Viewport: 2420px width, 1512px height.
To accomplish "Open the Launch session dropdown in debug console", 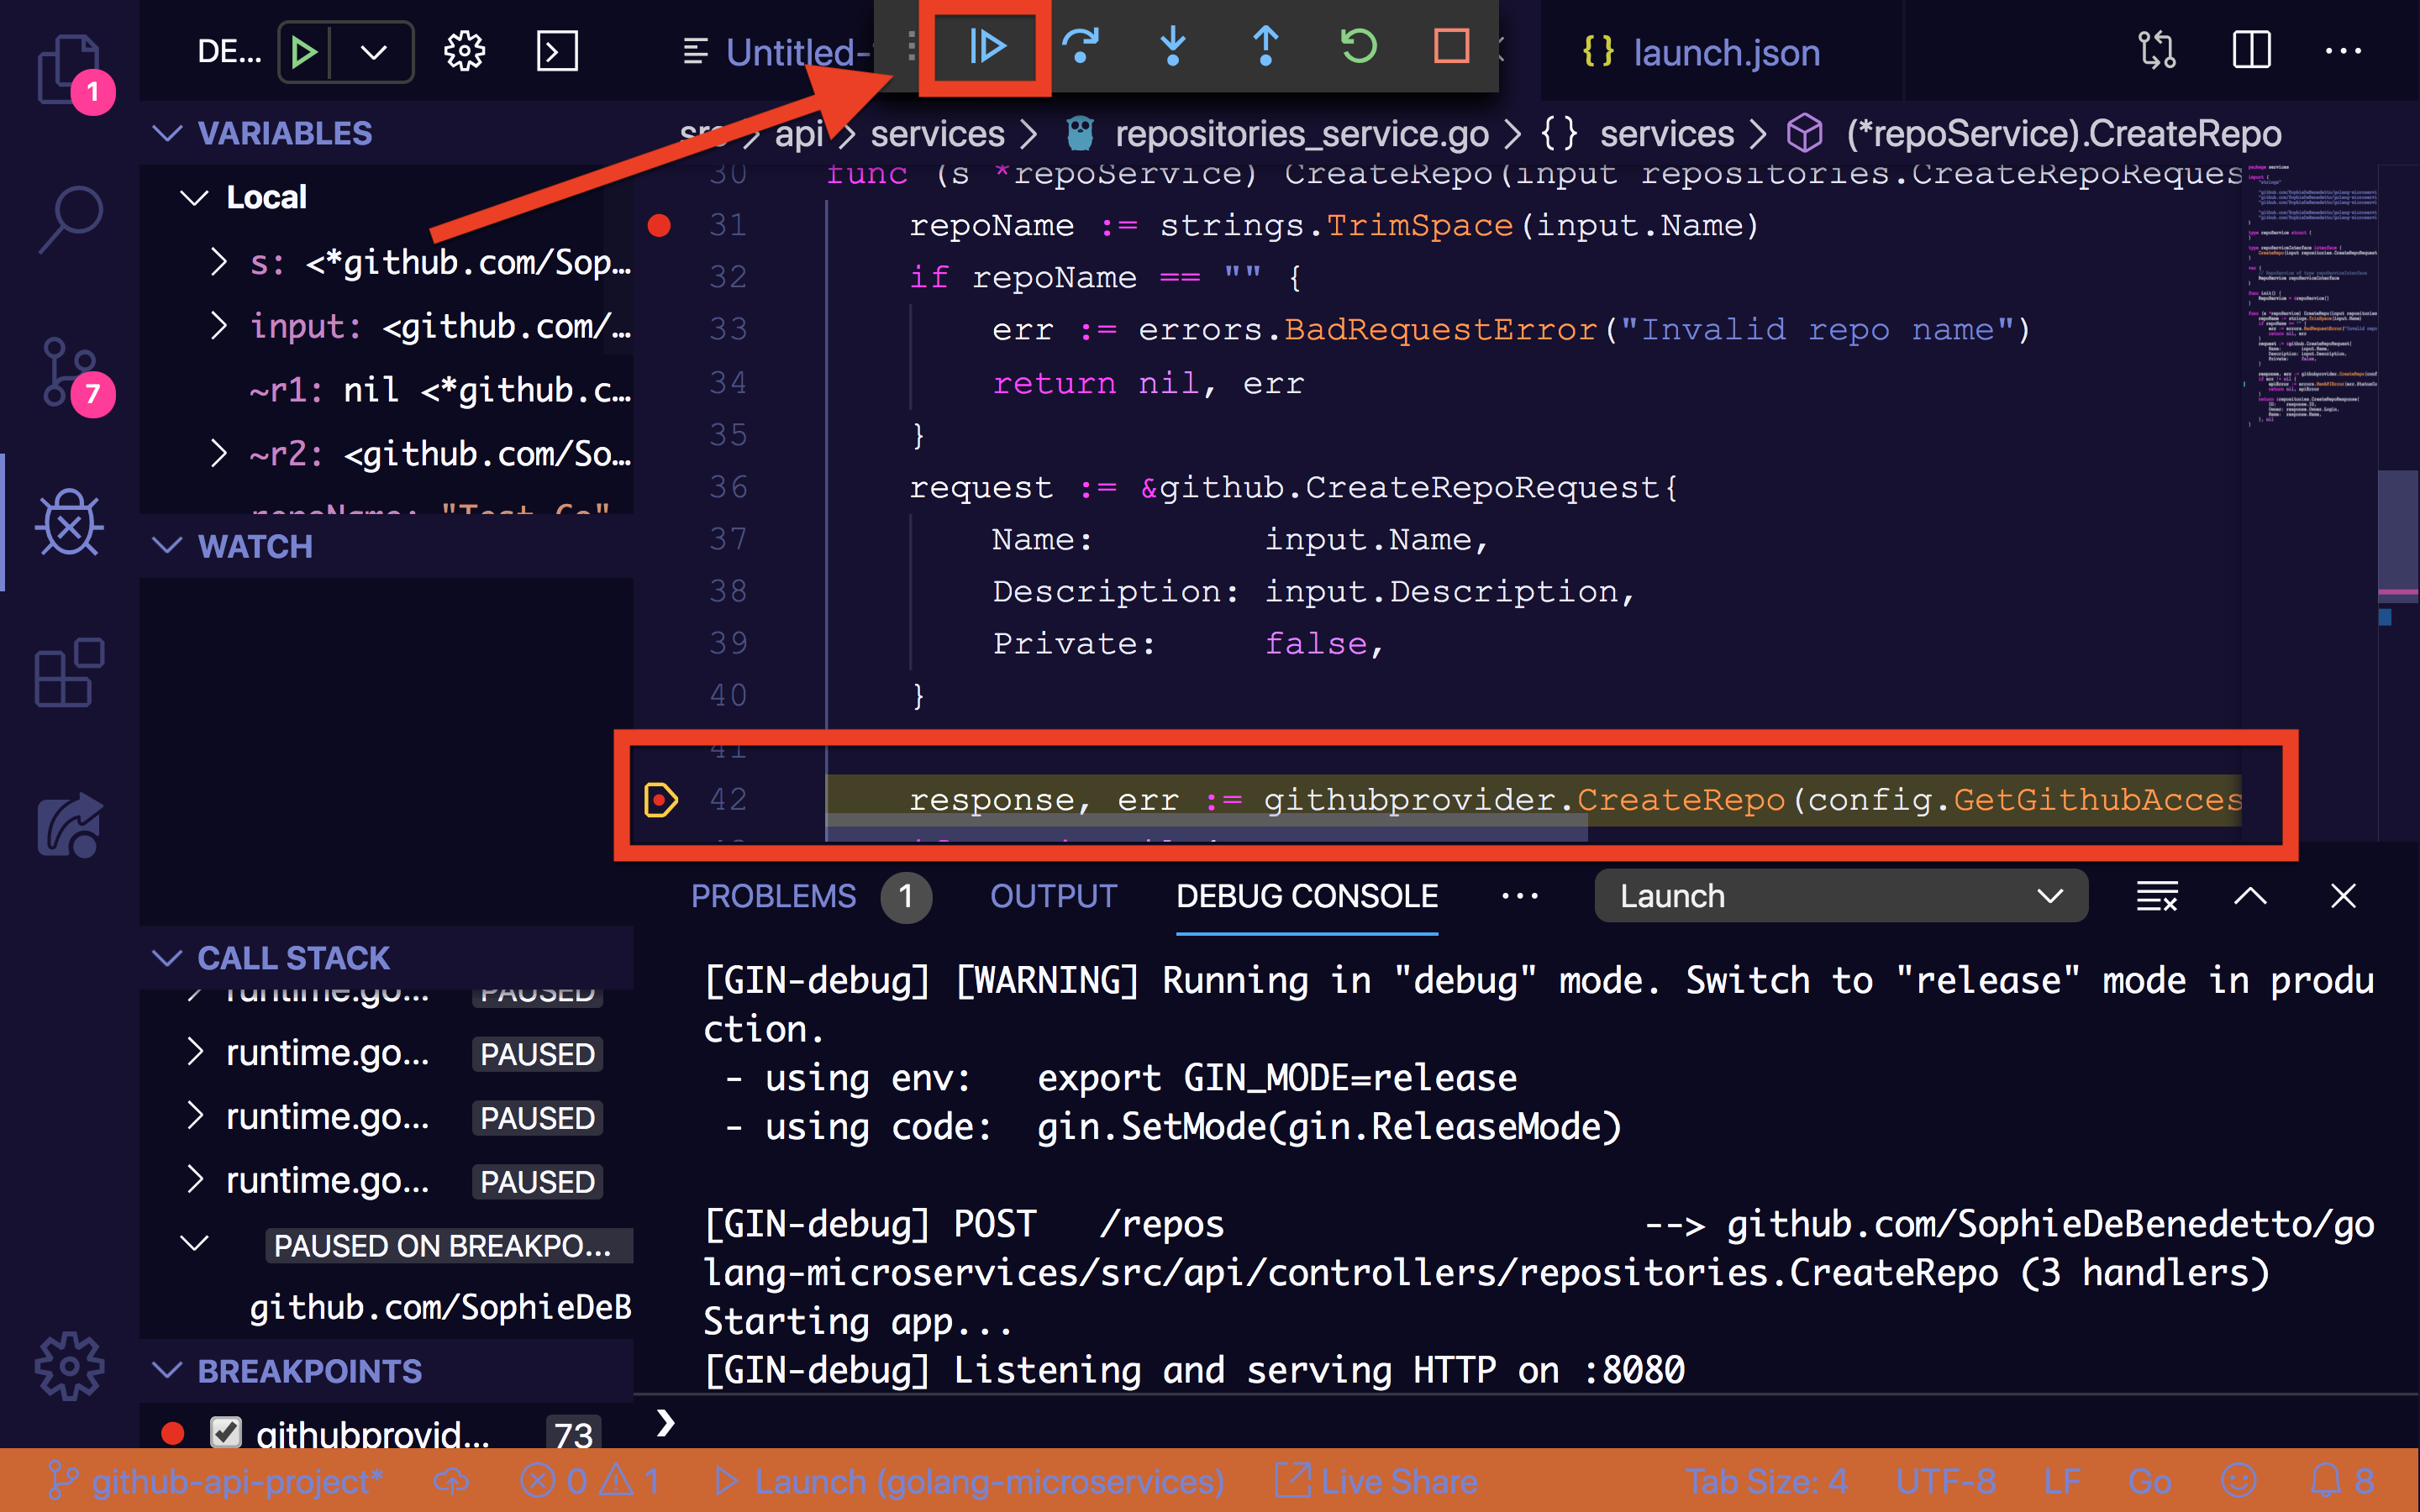I will tap(1839, 896).
